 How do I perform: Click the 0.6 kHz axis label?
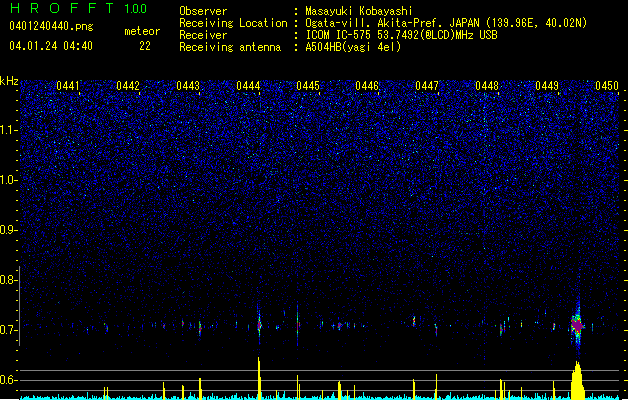pyautogui.click(x=9, y=380)
